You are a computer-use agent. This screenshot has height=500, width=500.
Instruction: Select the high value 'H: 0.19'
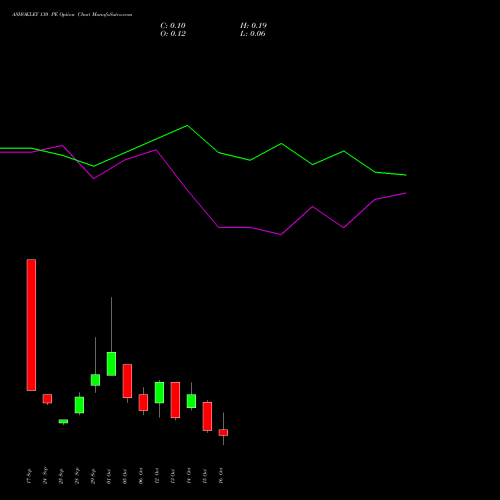[253, 26]
